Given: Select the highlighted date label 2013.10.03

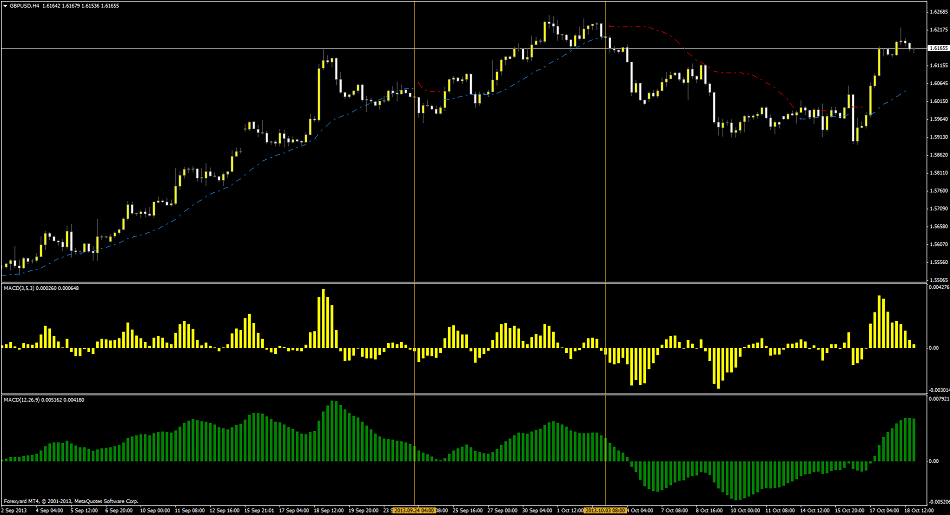Looking at the screenshot, I should (x=606, y=509).
